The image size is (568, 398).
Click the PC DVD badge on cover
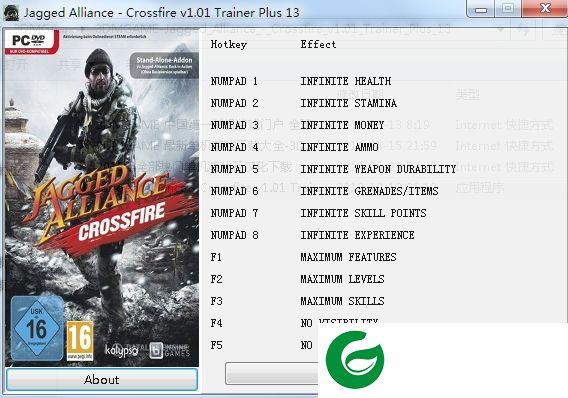click(x=31, y=42)
